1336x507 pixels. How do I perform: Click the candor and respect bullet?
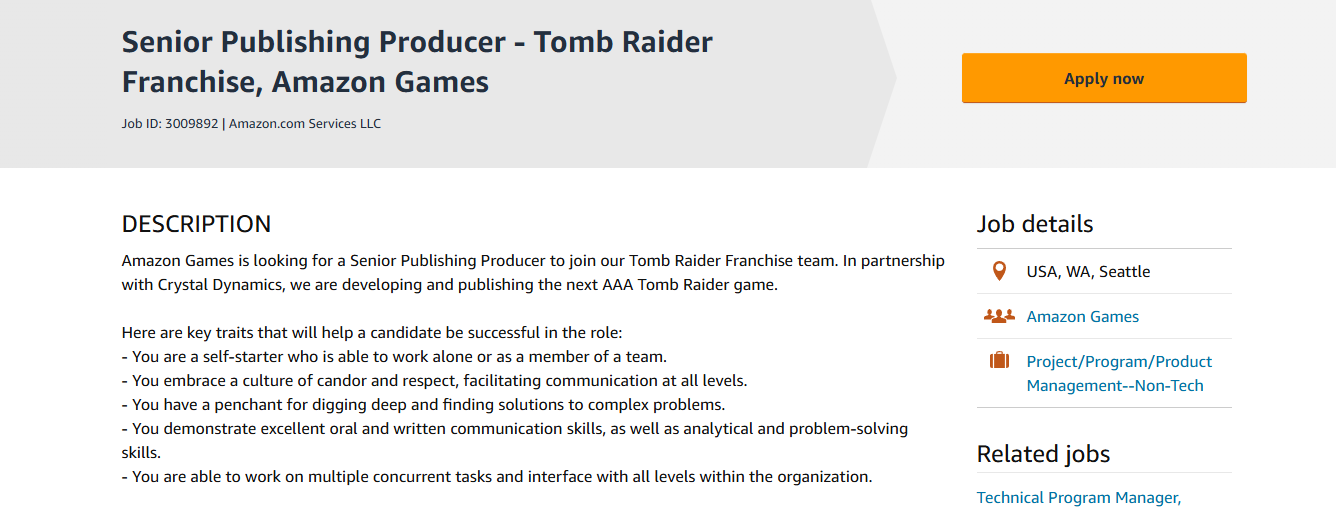pyautogui.click(x=435, y=380)
